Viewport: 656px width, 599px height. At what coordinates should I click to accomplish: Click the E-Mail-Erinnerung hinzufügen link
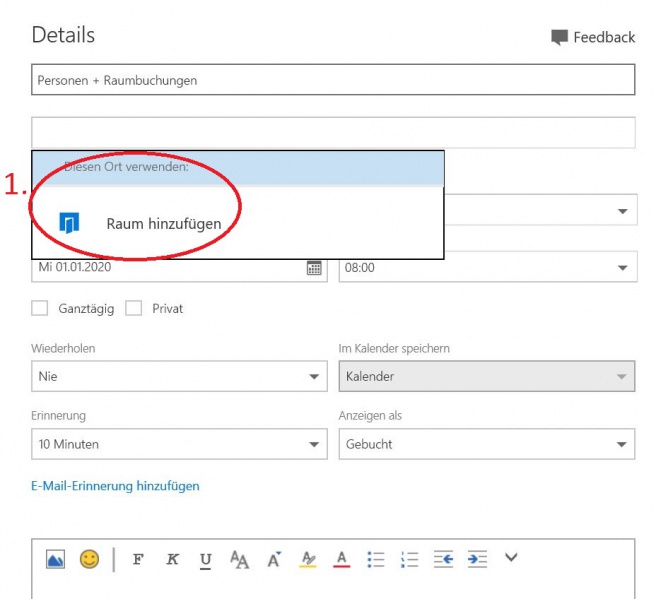click(115, 486)
